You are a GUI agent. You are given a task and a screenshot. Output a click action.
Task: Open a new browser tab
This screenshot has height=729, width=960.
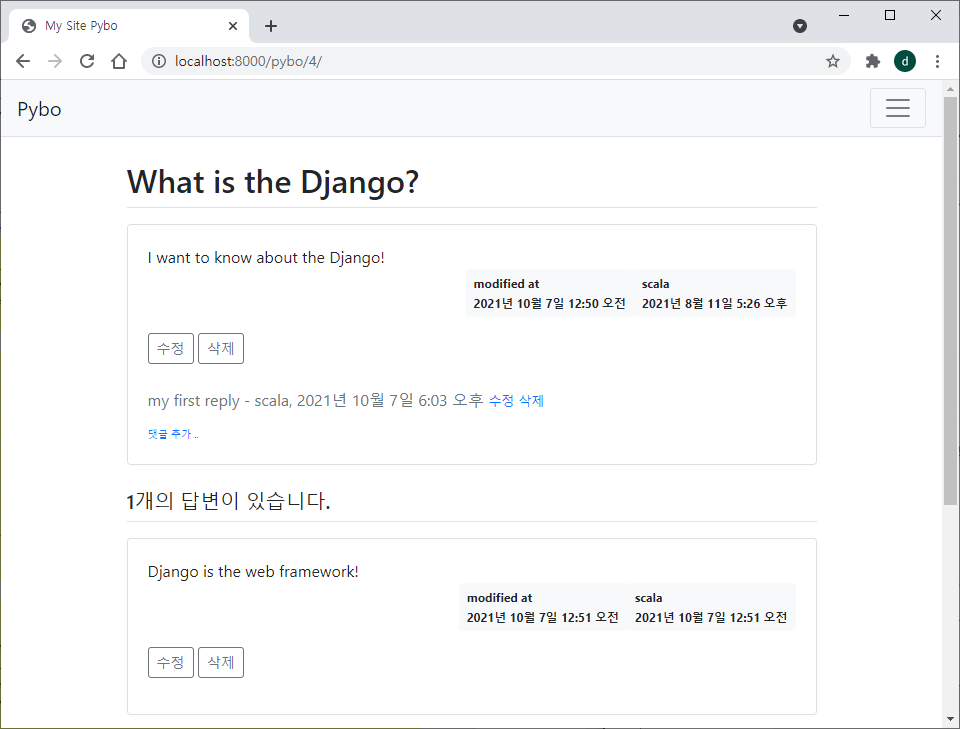271,26
